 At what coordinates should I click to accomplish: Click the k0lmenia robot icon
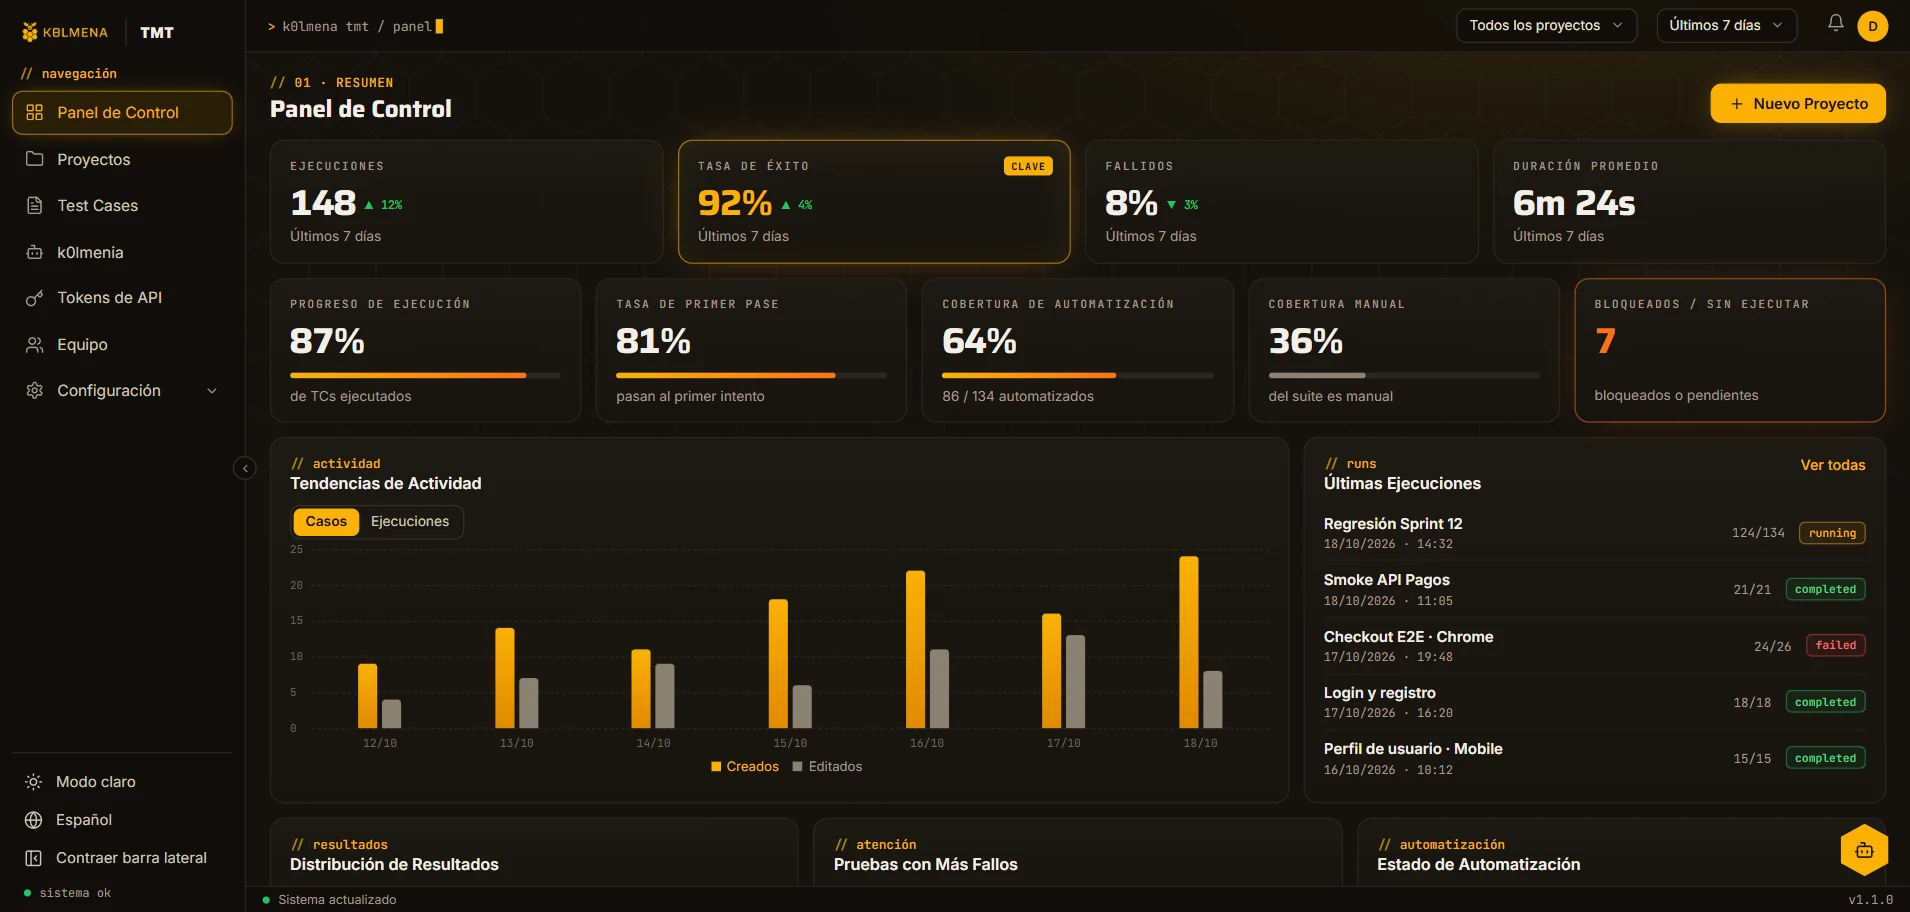[35, 252]
